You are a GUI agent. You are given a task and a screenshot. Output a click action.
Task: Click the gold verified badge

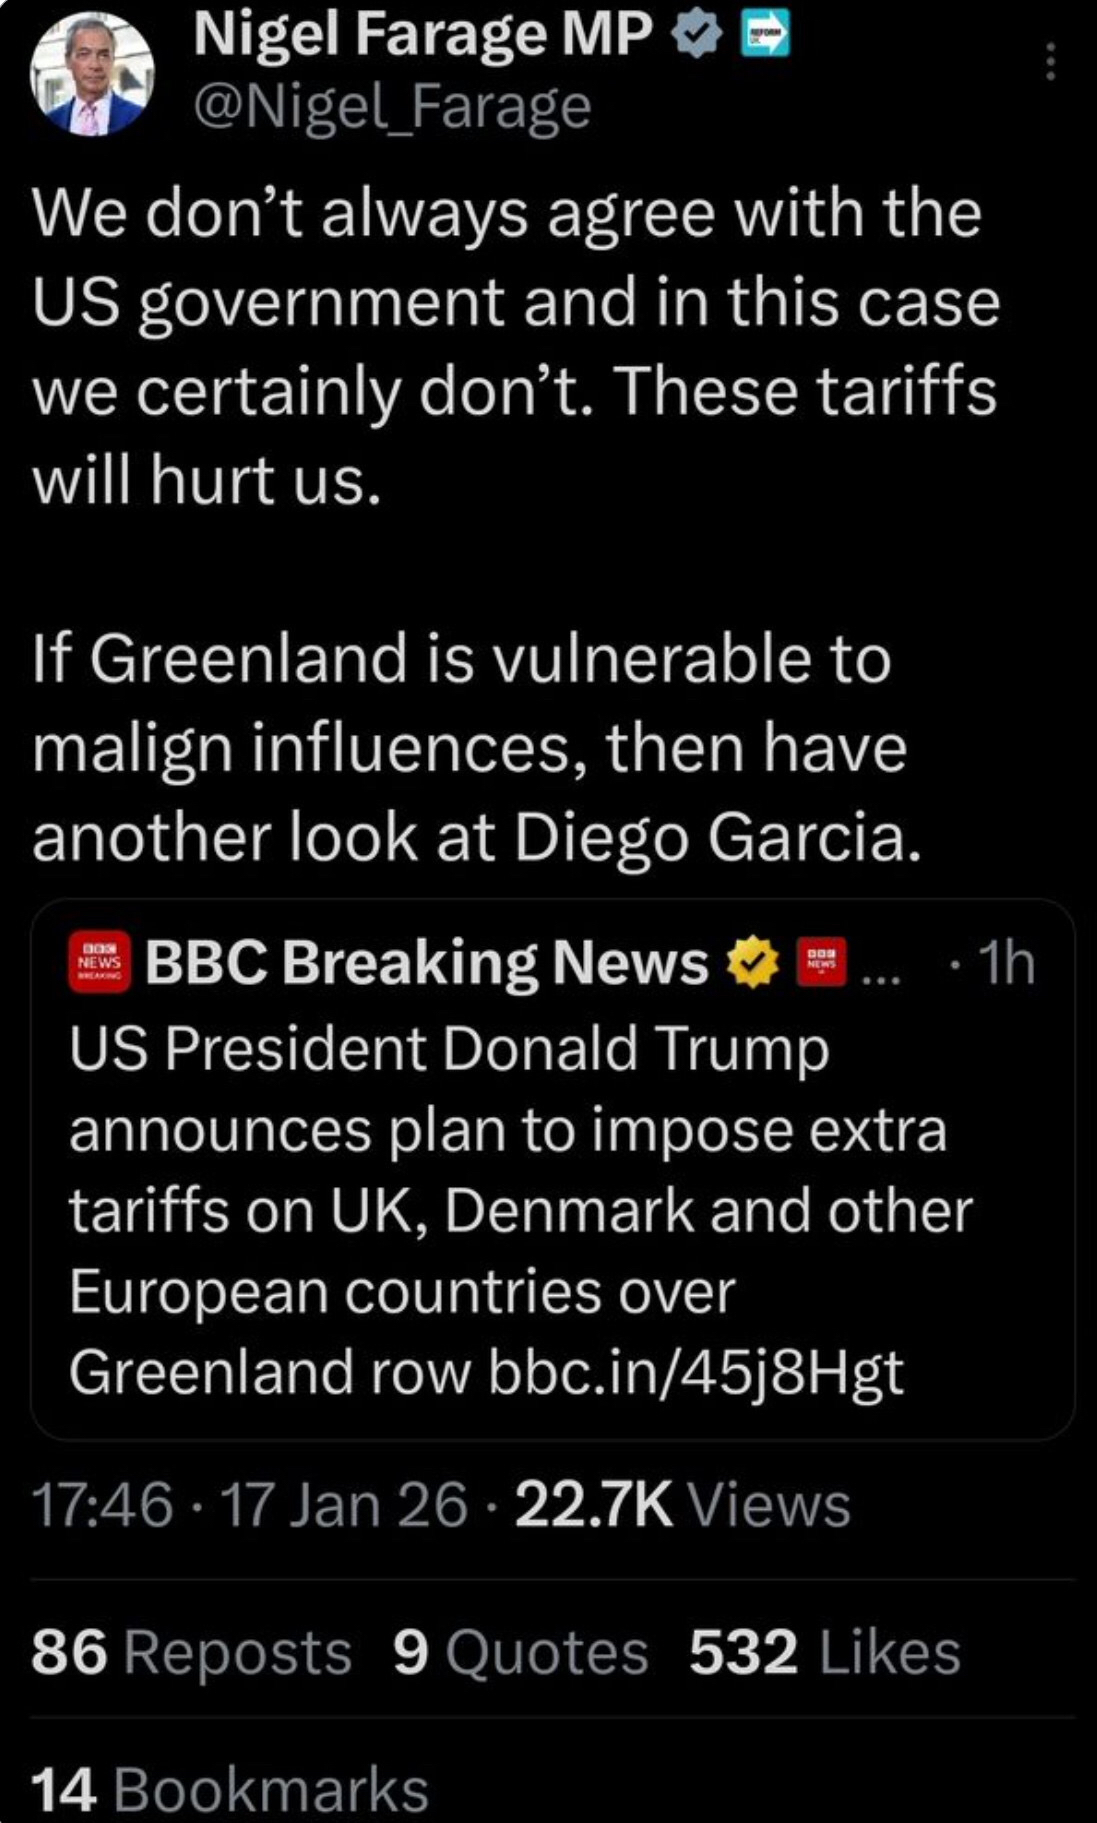[750, 962]
